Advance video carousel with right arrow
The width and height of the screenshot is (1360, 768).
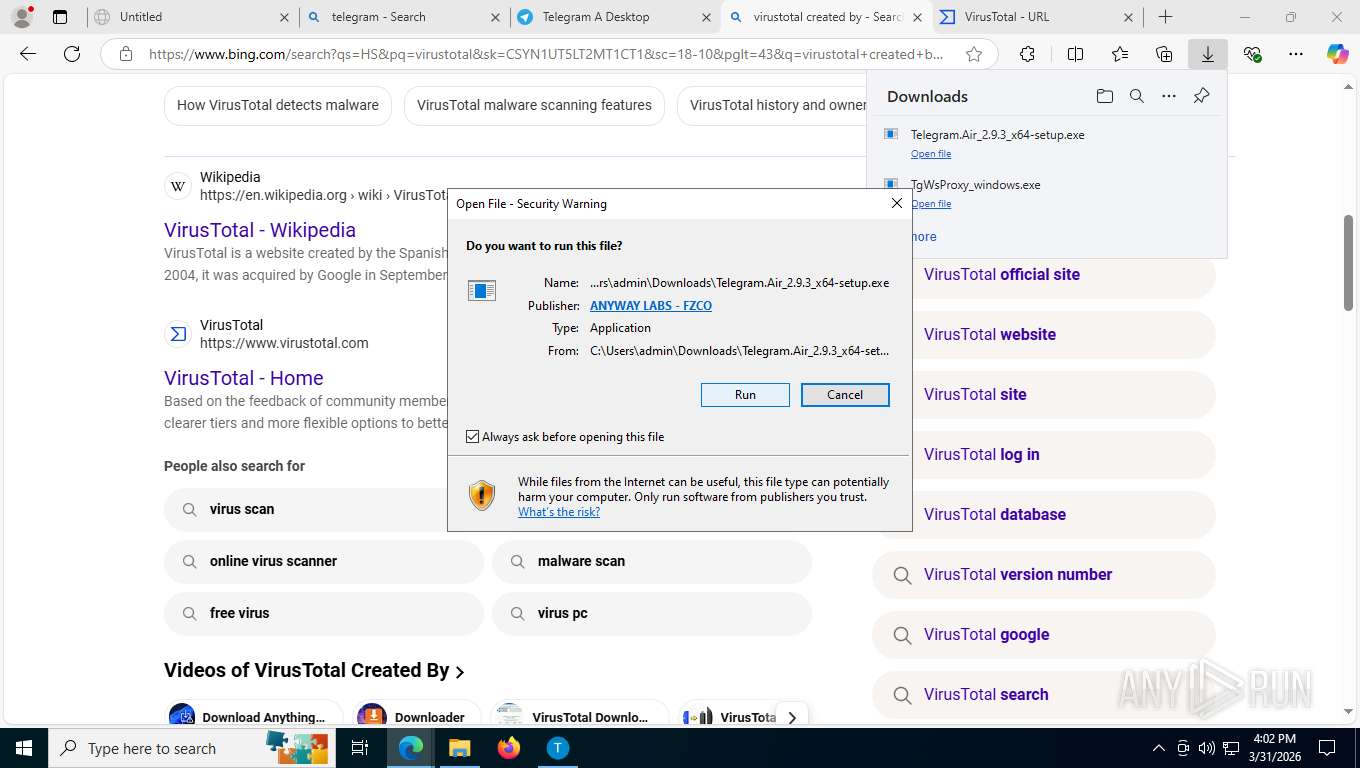(792, 717)
